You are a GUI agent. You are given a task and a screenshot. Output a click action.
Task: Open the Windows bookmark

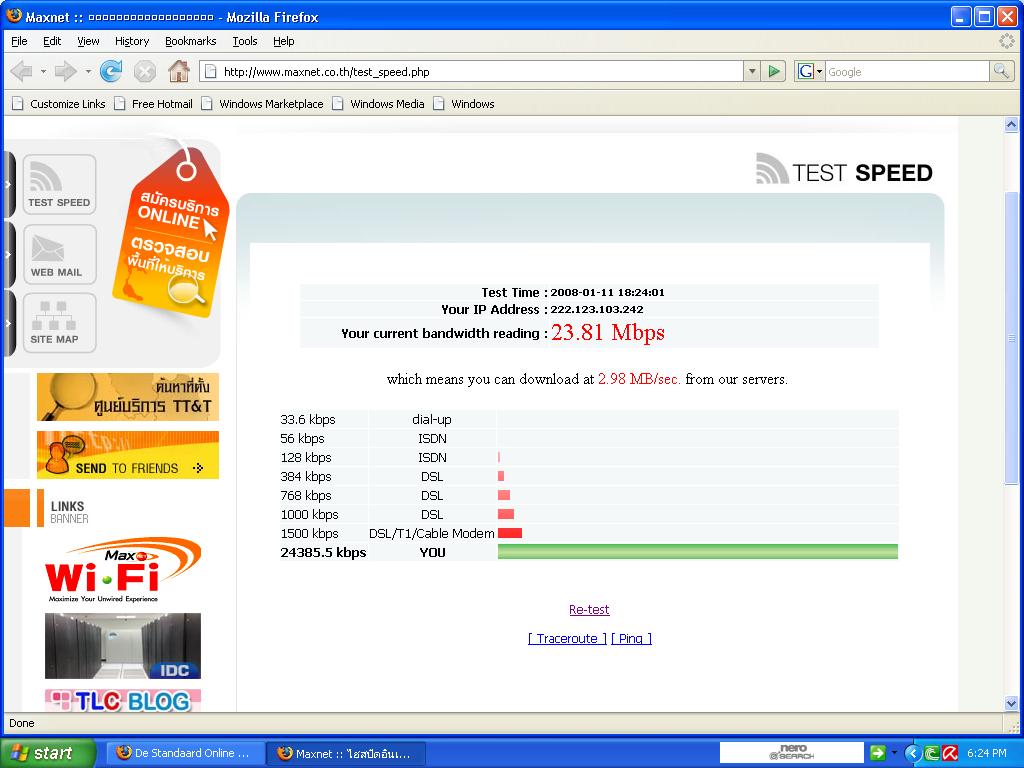pyautogui.click(x=464, y=104)
